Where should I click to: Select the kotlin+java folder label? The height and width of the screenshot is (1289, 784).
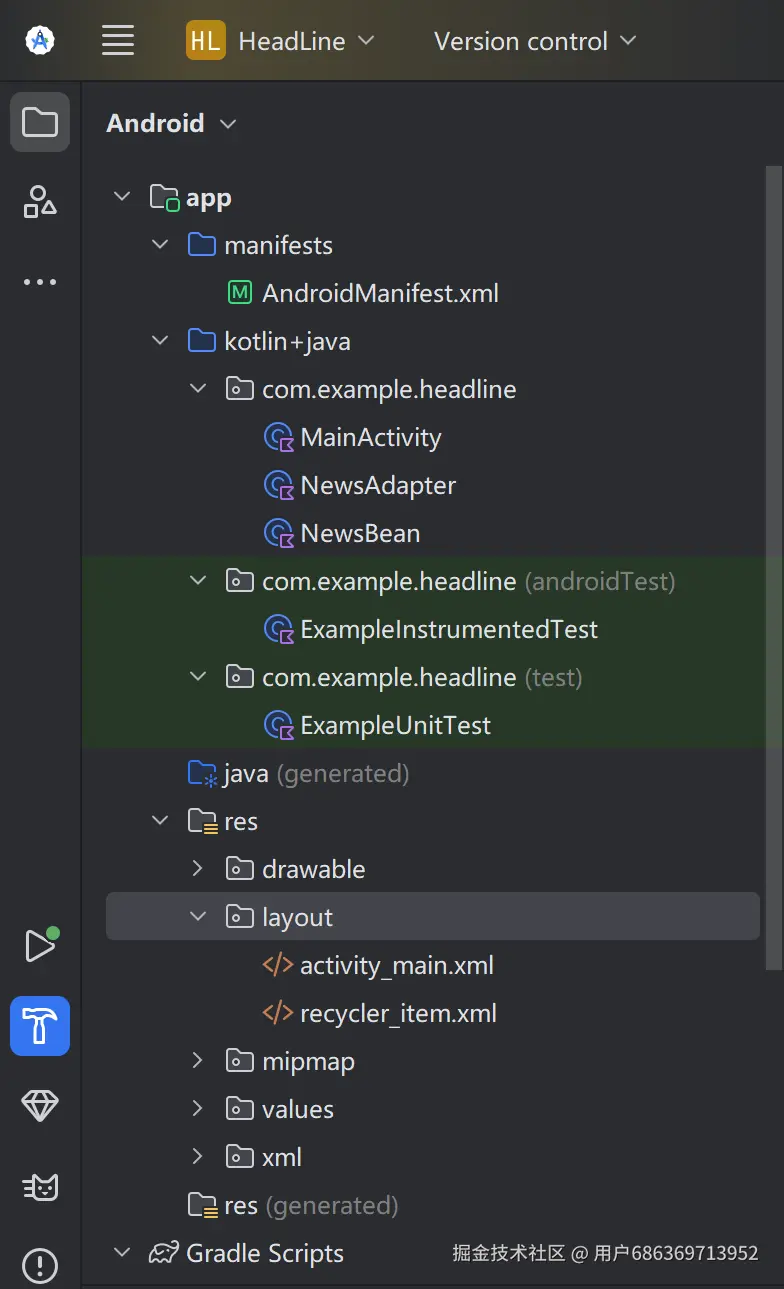click(287, 342)
